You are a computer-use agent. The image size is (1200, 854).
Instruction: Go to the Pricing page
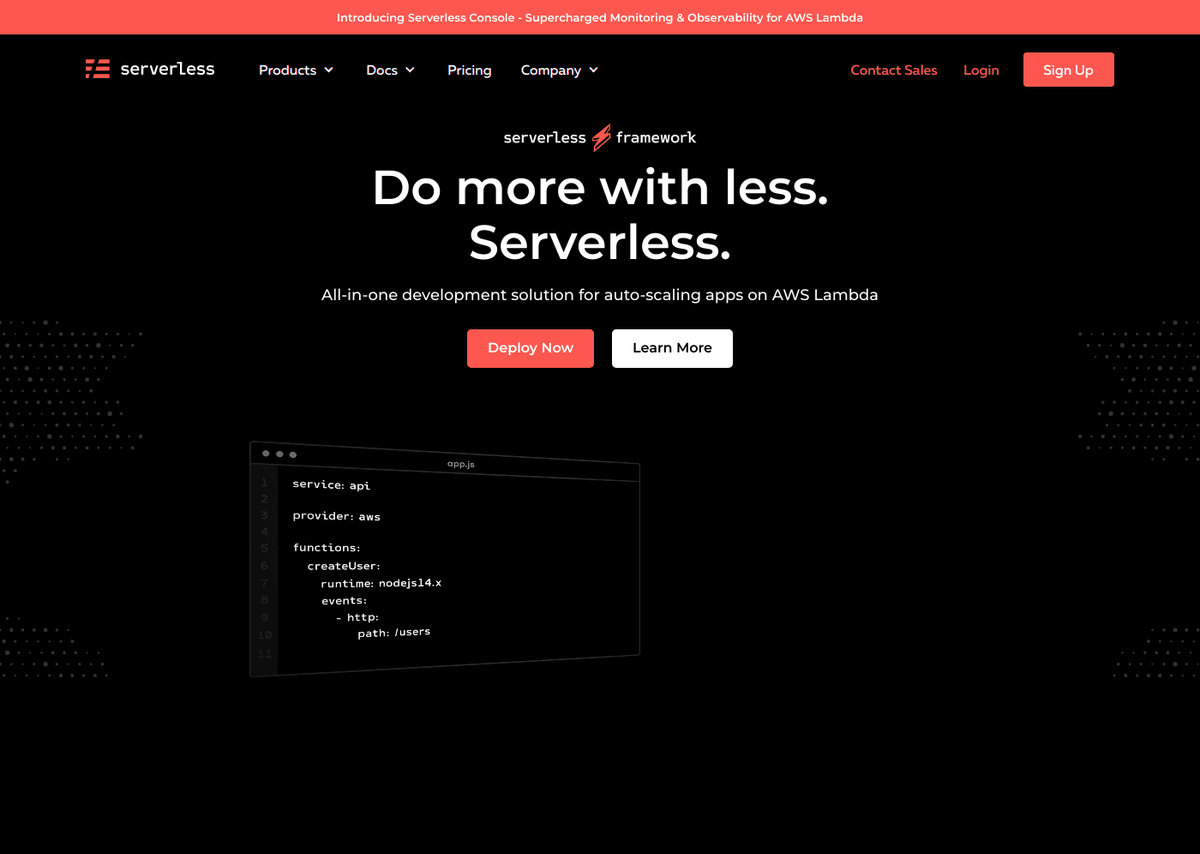click(469, 70)
